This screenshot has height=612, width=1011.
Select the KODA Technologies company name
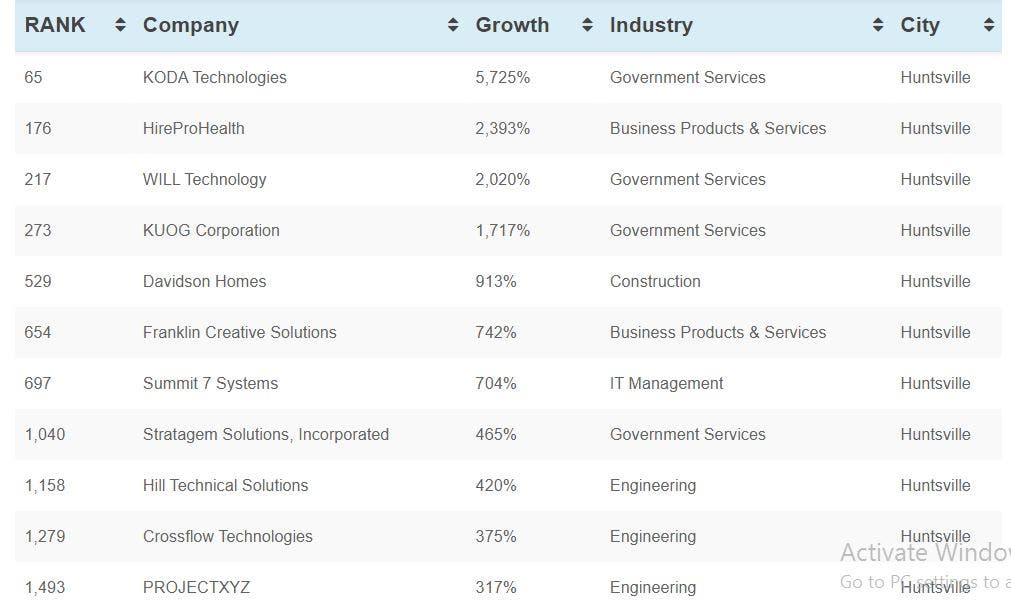[214, 78]
